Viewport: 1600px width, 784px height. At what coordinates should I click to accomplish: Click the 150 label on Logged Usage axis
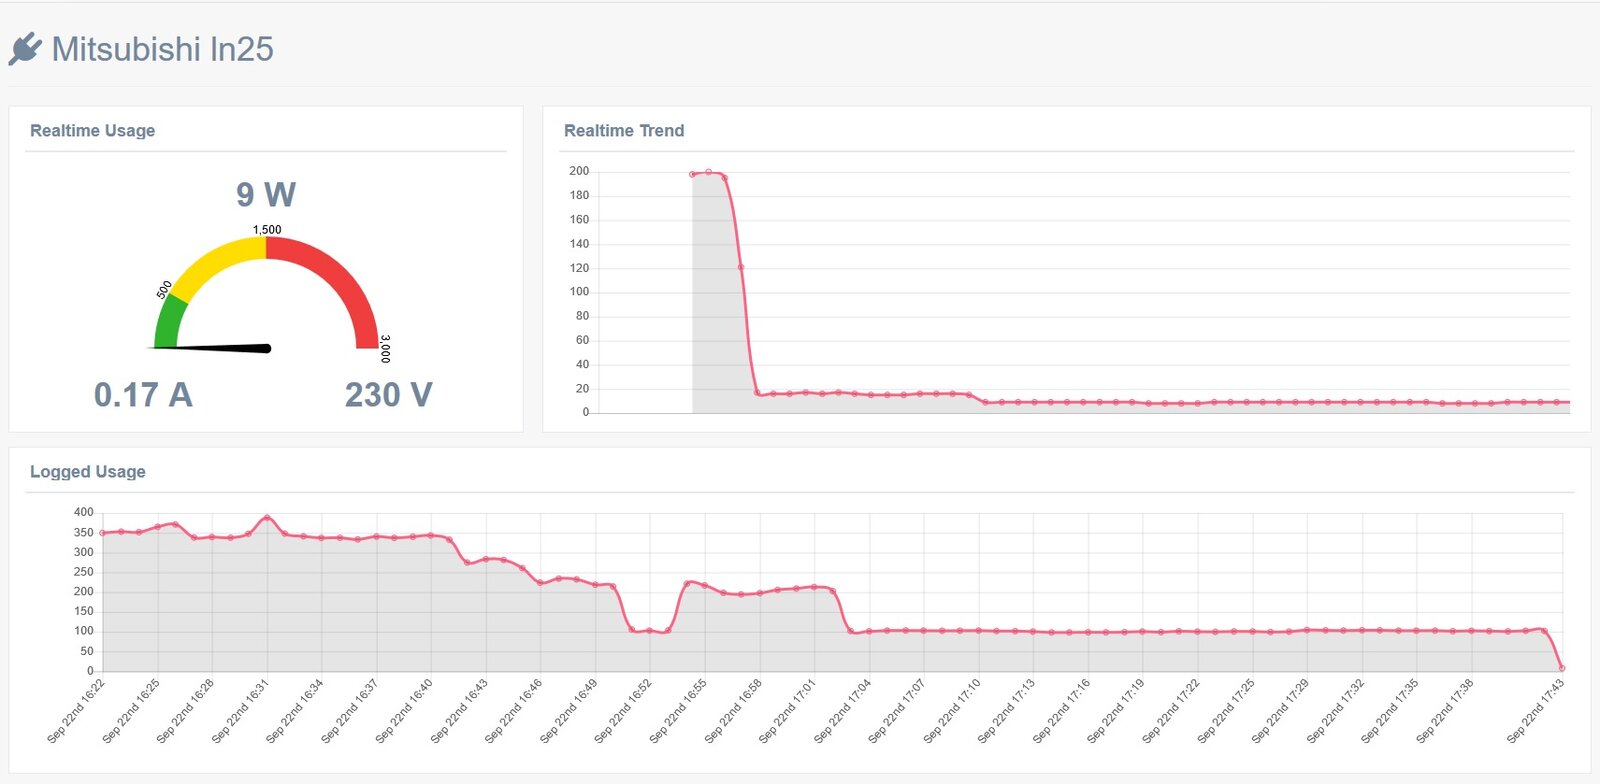coord(84,611)
